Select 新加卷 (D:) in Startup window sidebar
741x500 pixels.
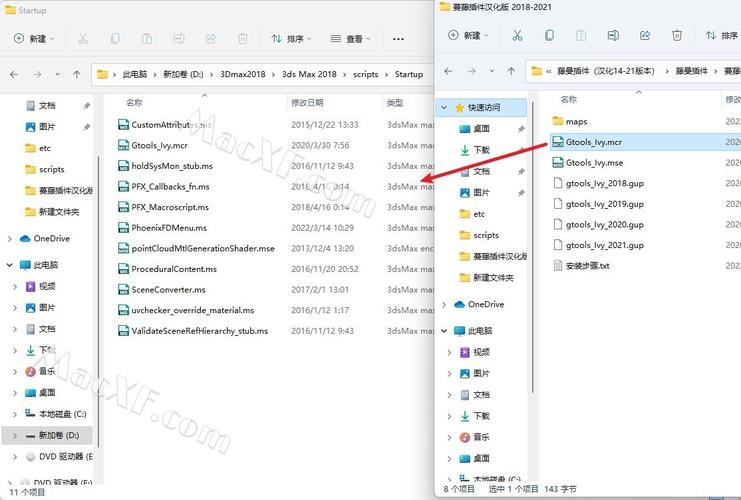[47, 435]
